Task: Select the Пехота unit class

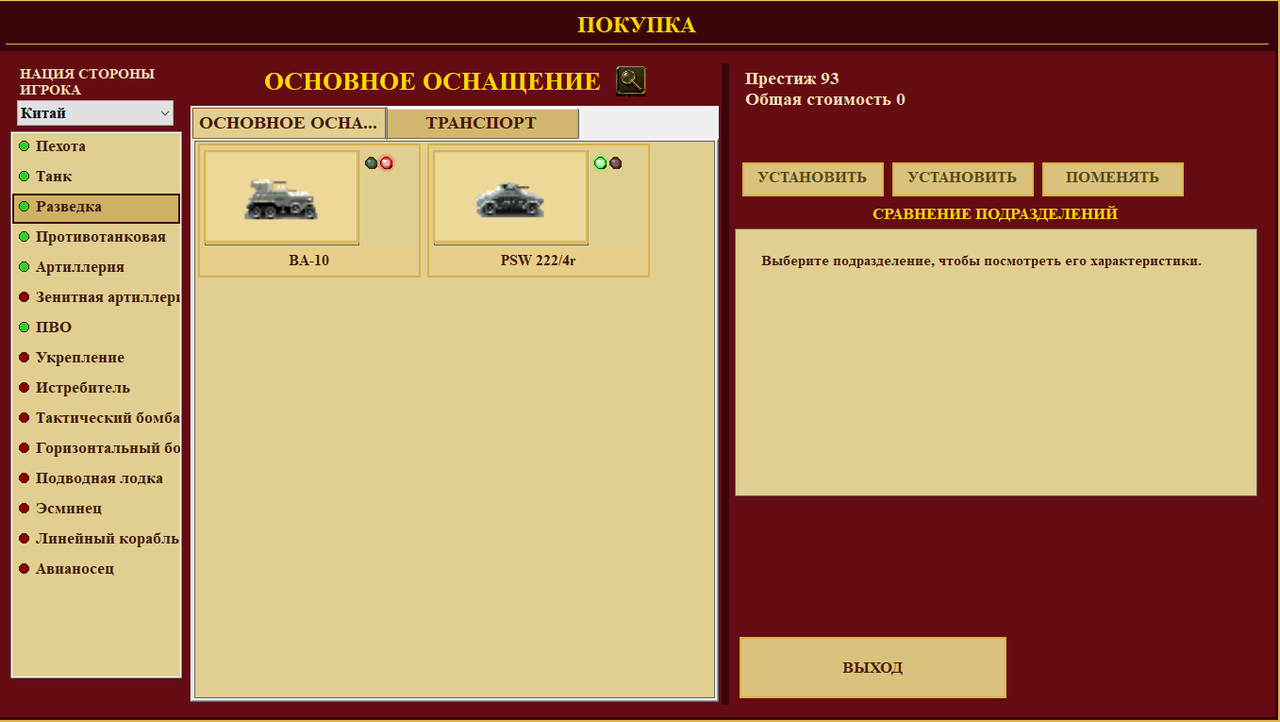Action: tap(96, 146)
